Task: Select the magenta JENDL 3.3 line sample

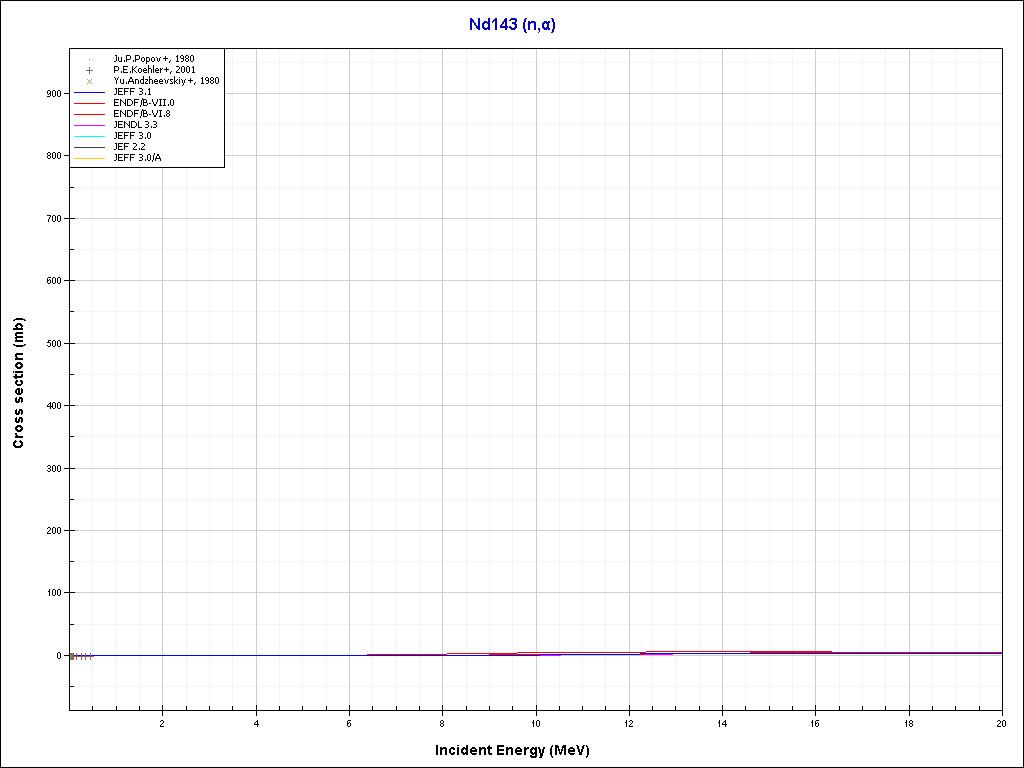Action: pos(89,125)
